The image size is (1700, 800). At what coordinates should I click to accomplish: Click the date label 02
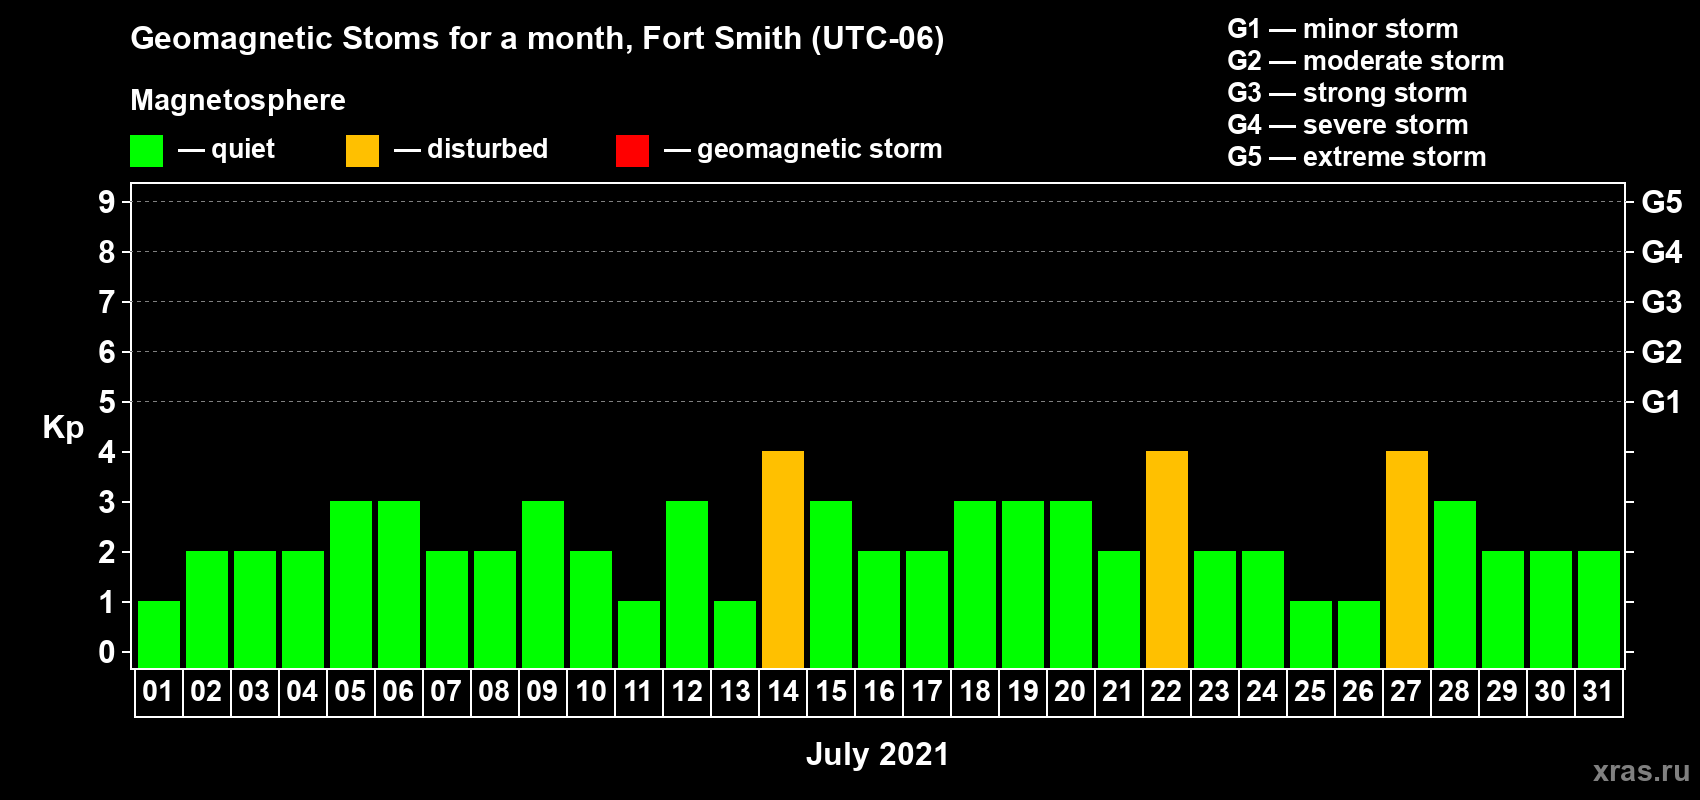coord(206,691)
